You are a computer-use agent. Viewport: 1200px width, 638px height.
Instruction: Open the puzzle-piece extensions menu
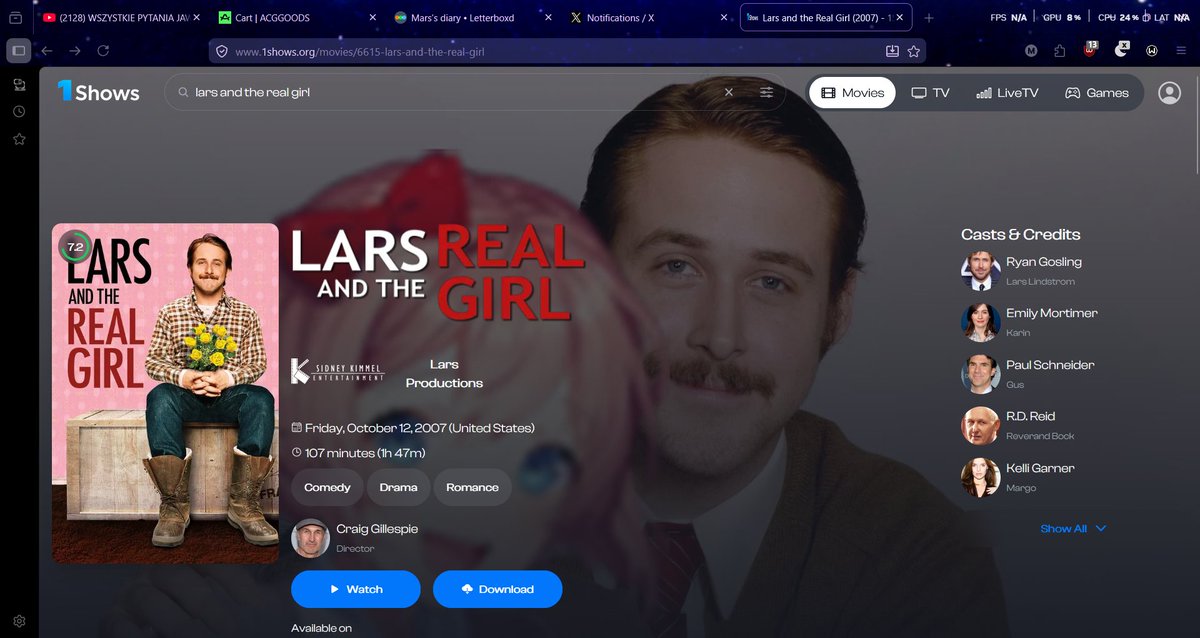coord(1062,51)
